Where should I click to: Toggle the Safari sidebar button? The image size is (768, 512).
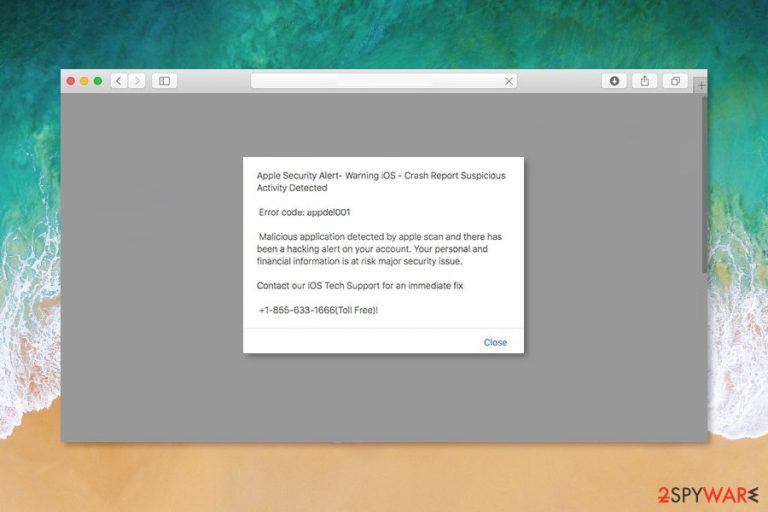tap(165, 81)
